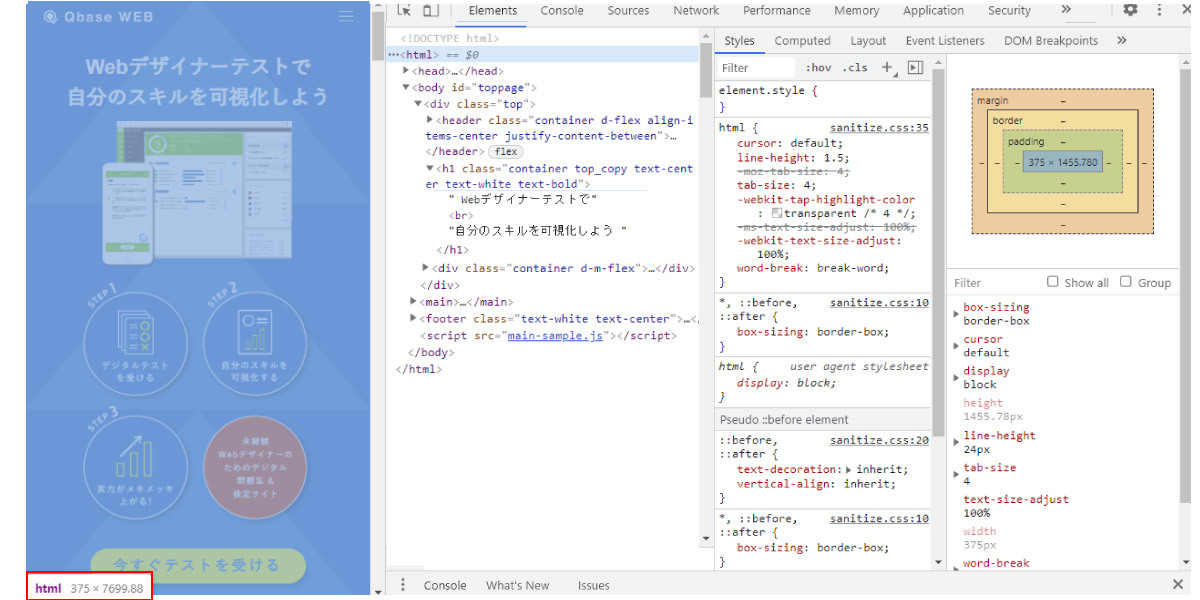Click the green test-start button on page
The height and width of the screenshot is (600, 1200).
[197, 565]
